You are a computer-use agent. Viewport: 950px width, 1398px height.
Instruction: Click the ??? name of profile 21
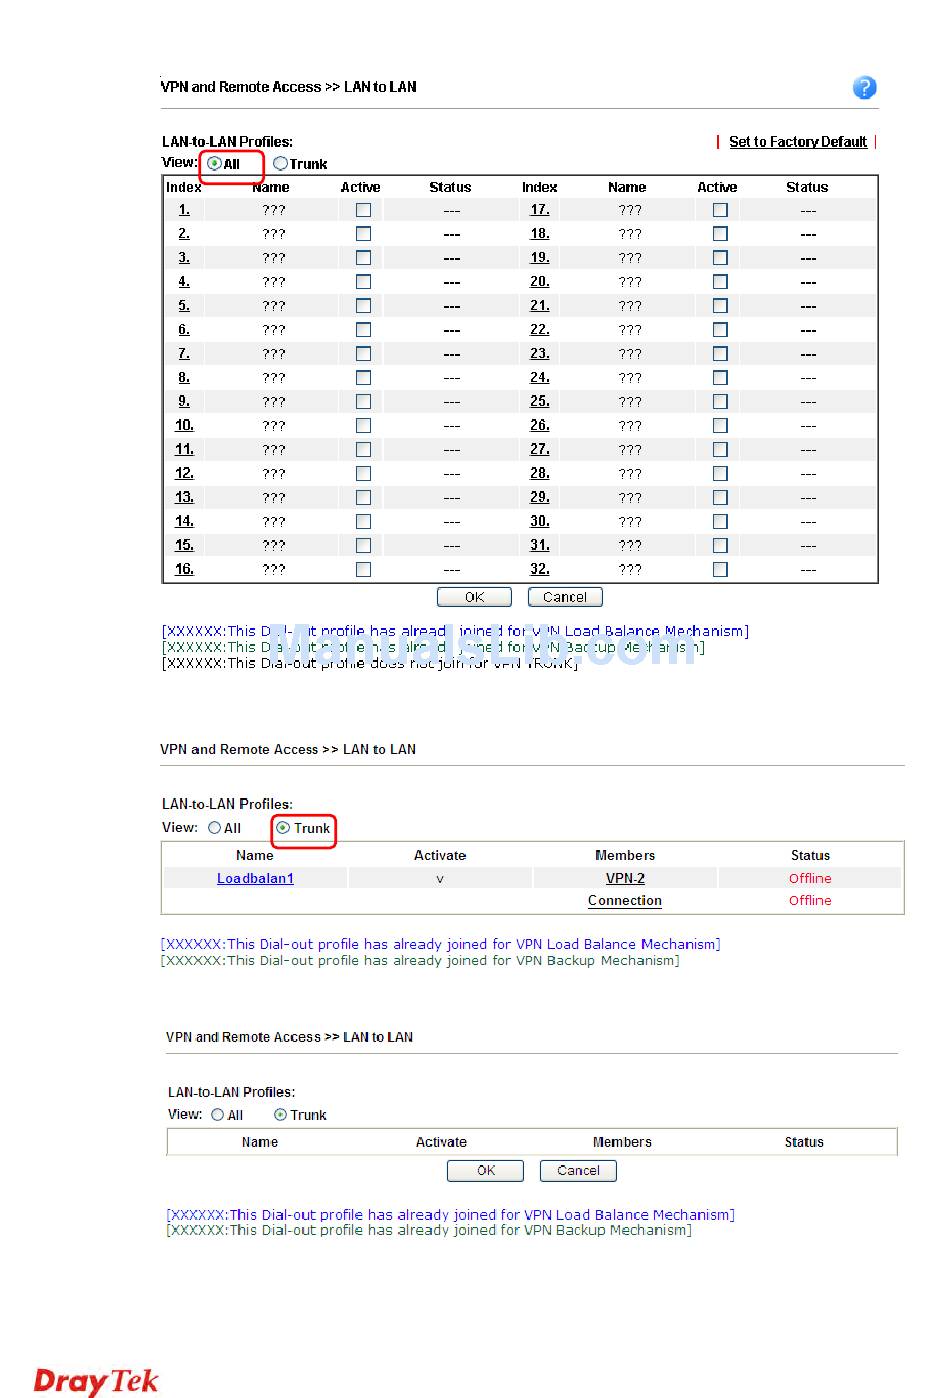[x=630, y=306]
